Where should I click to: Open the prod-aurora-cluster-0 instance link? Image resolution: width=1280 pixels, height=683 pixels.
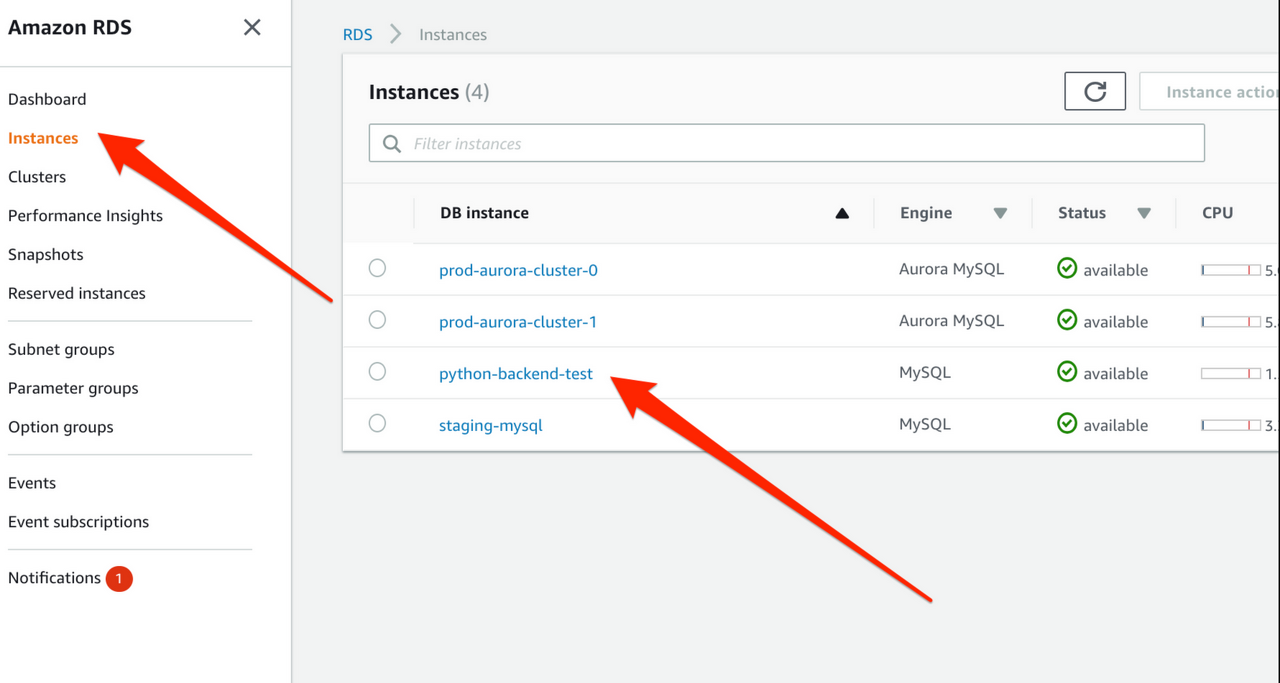518,270
